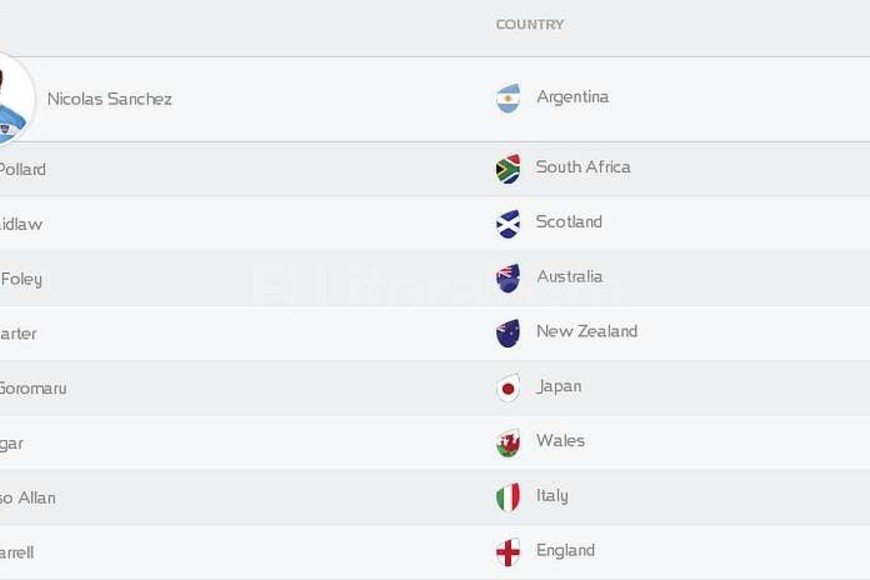This screenshot has height=580, width=870.
Task: Click the Allan player name
Action: 28,498
